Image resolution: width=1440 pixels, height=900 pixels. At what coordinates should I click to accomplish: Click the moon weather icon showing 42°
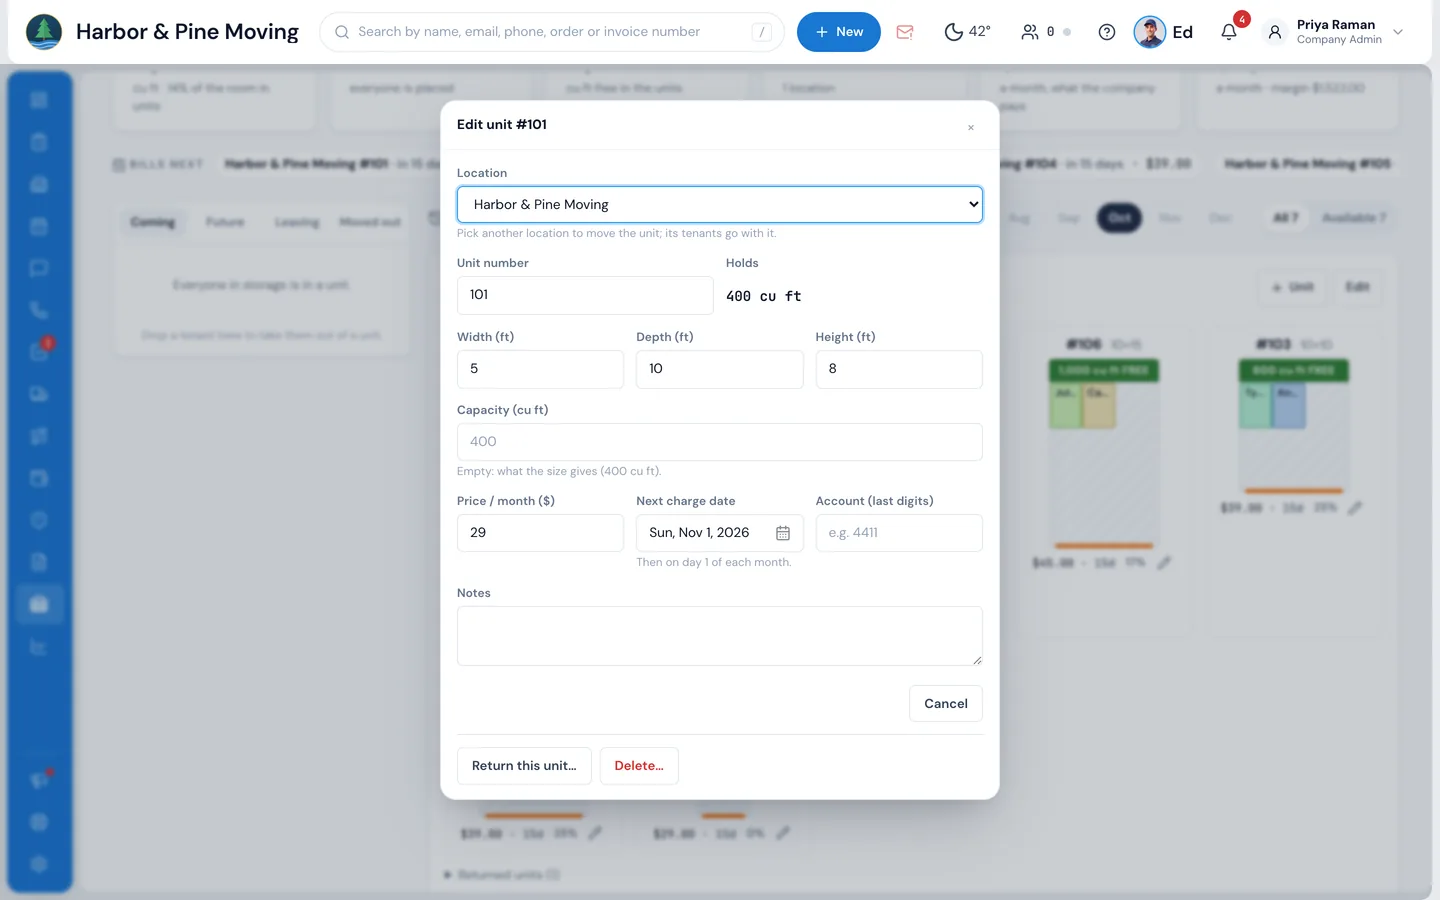coord(954,32)
